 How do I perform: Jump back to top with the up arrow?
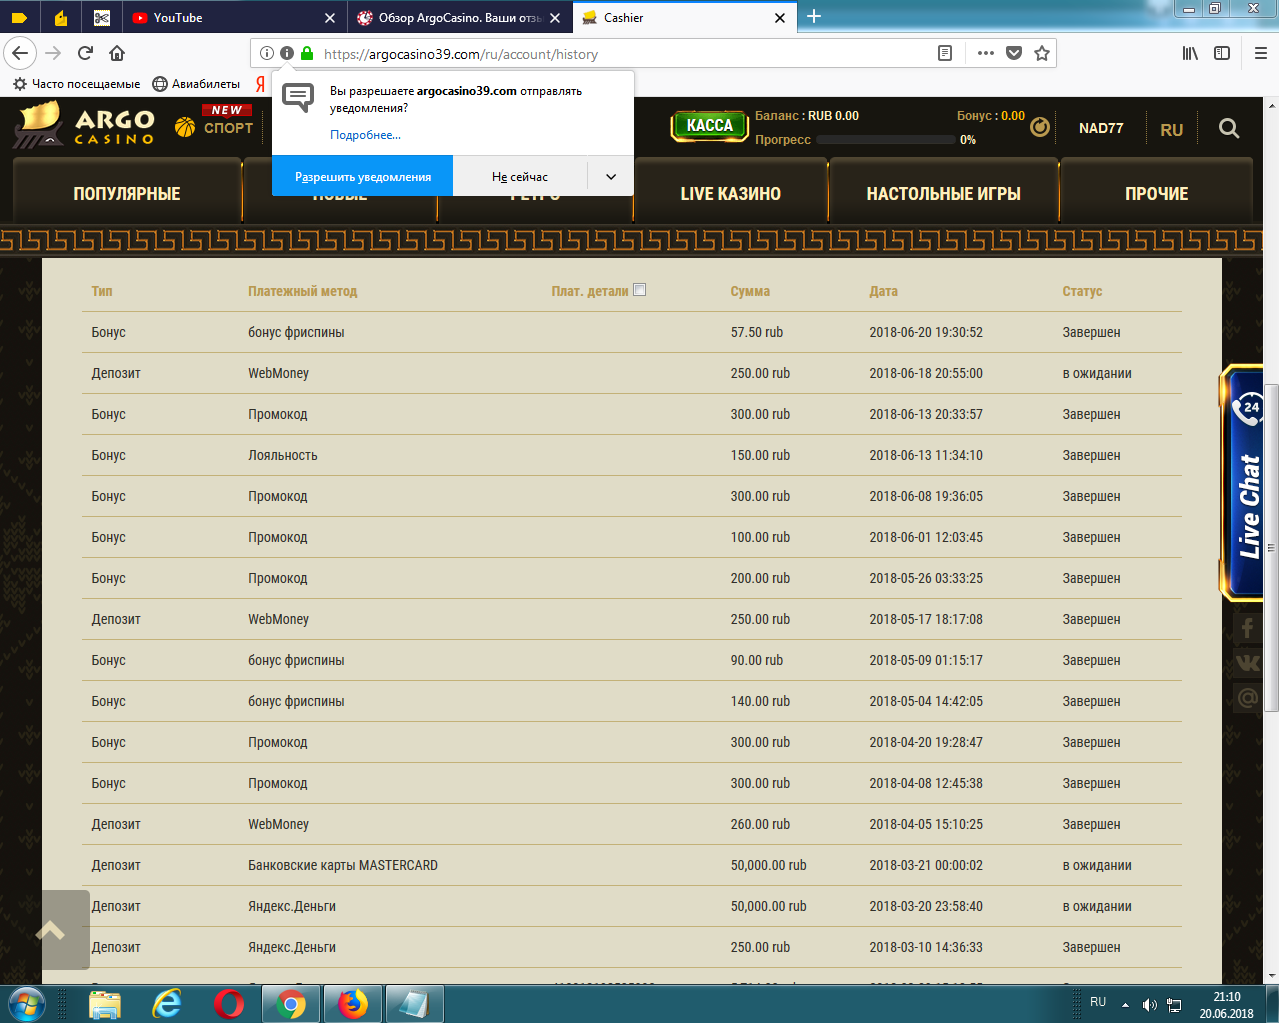(x=51, y=930)
